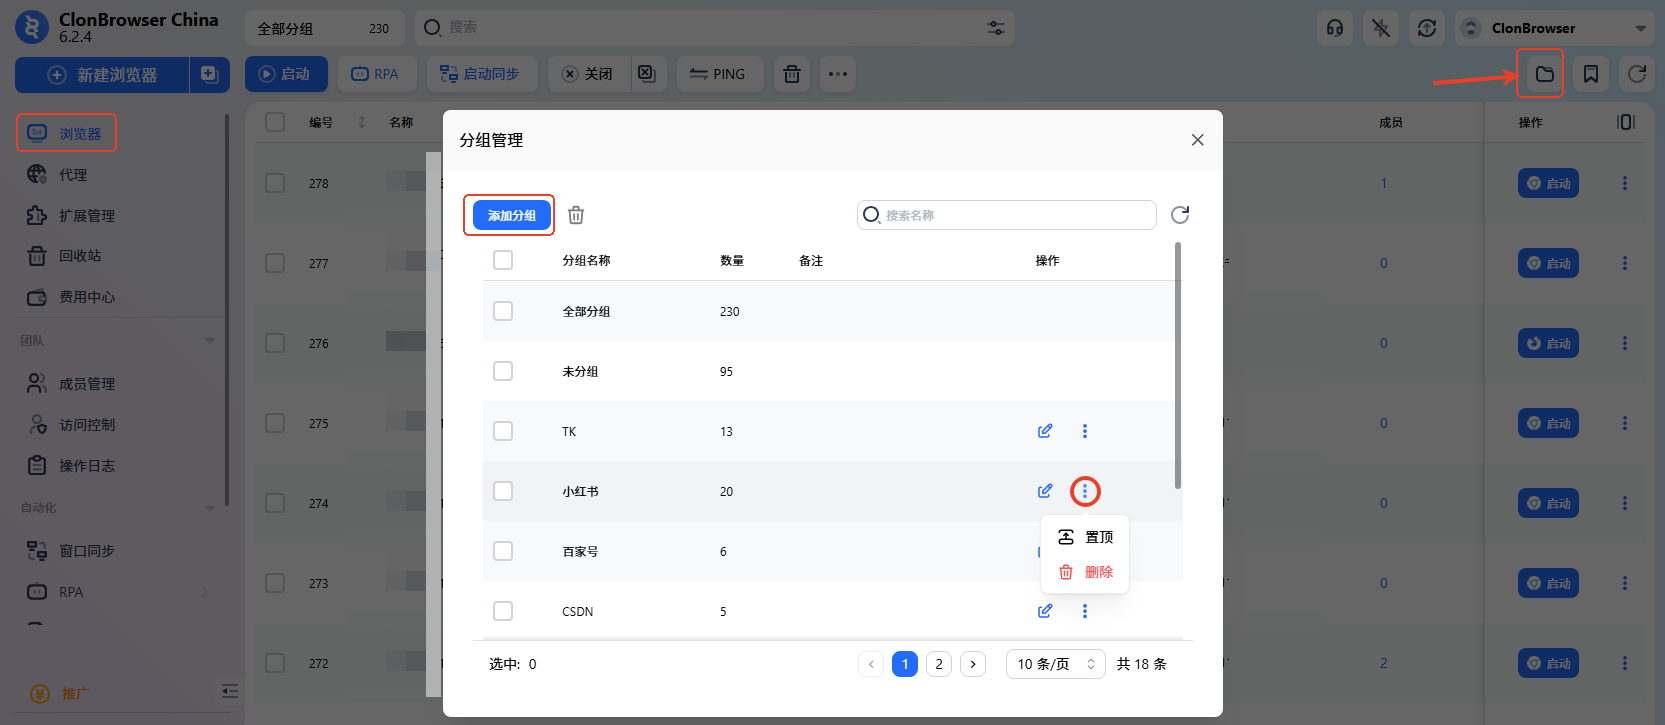Open 扩展管理 in the sidebar
The image size is (1665, 725).
71,216
